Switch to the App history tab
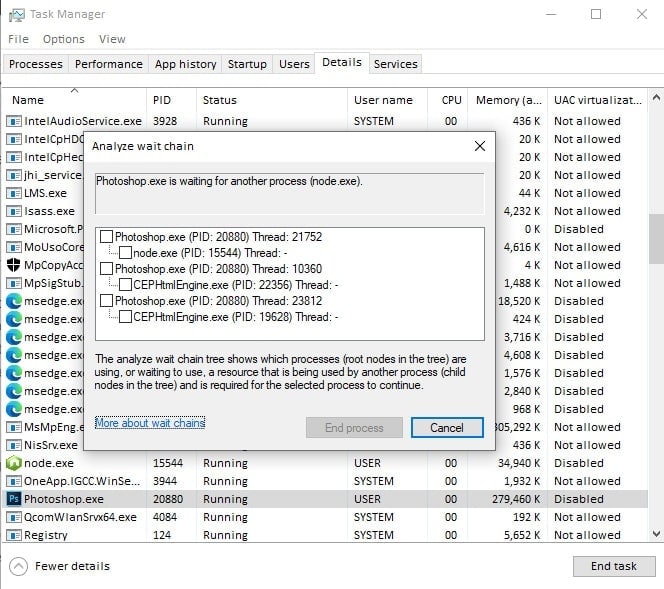 click(185, 64)
